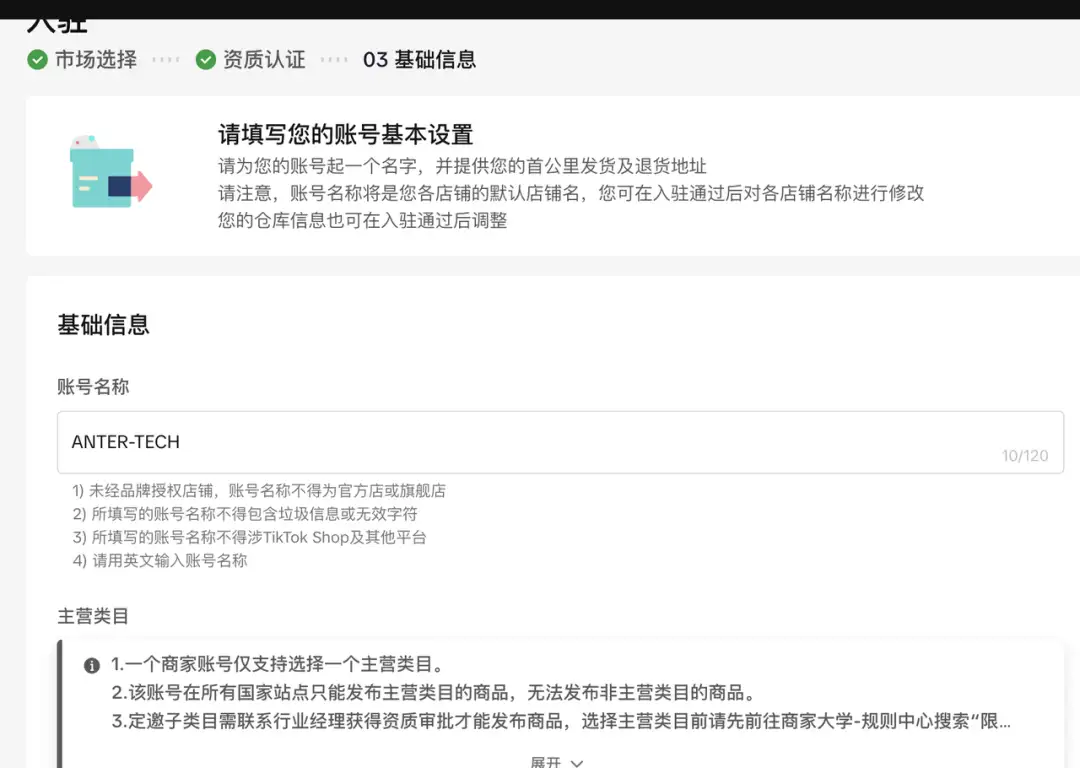Go to the 资质认证 step
Viewport: 1080px width, 768px height.
264,60
